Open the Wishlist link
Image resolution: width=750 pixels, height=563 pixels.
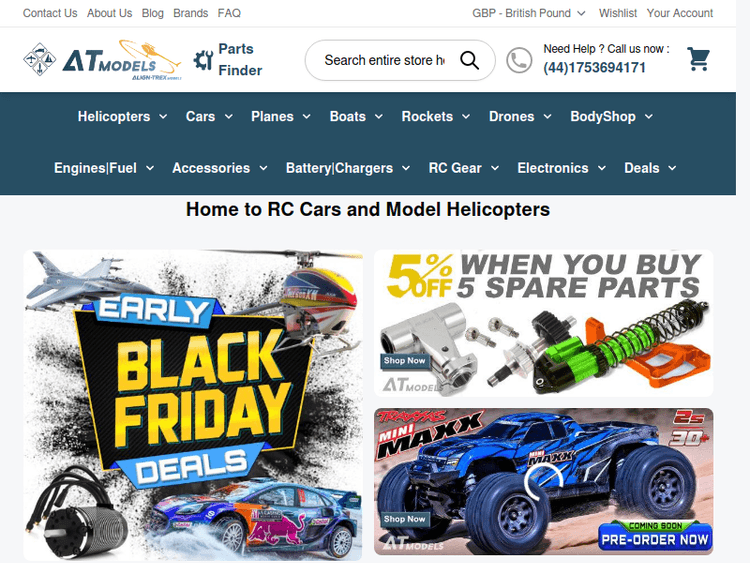(x=618, y=13)
